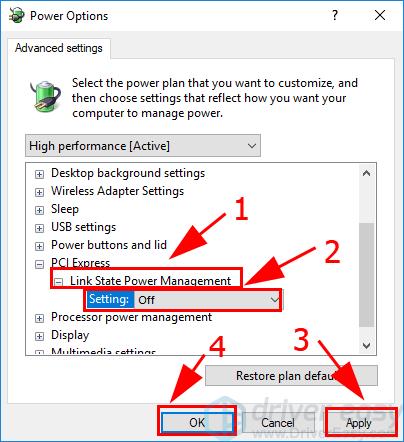Click the Apply button
The image size is (404, 442).
(360, 423)
